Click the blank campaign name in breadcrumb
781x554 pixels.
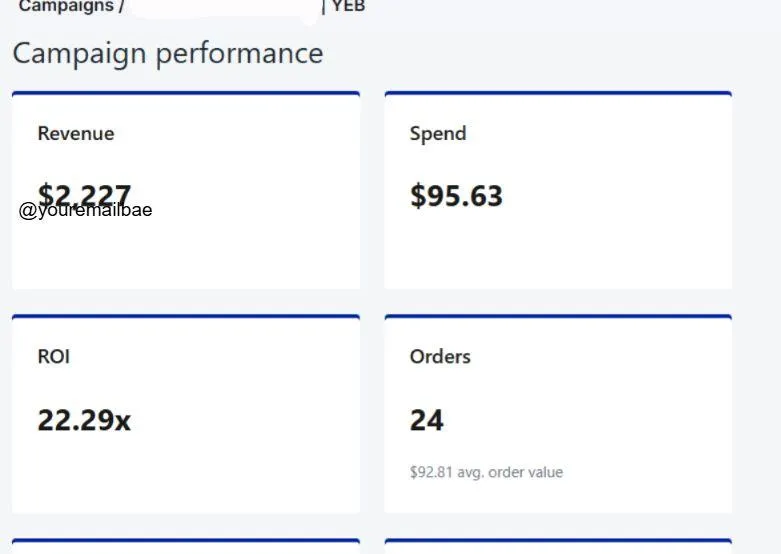coord(224,7)
